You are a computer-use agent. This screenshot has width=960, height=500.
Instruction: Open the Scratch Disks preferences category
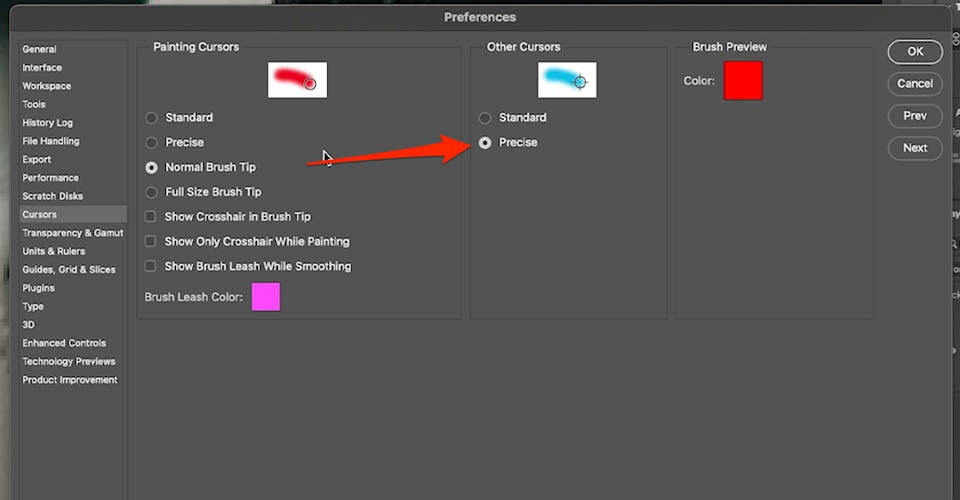pos(53,196)
